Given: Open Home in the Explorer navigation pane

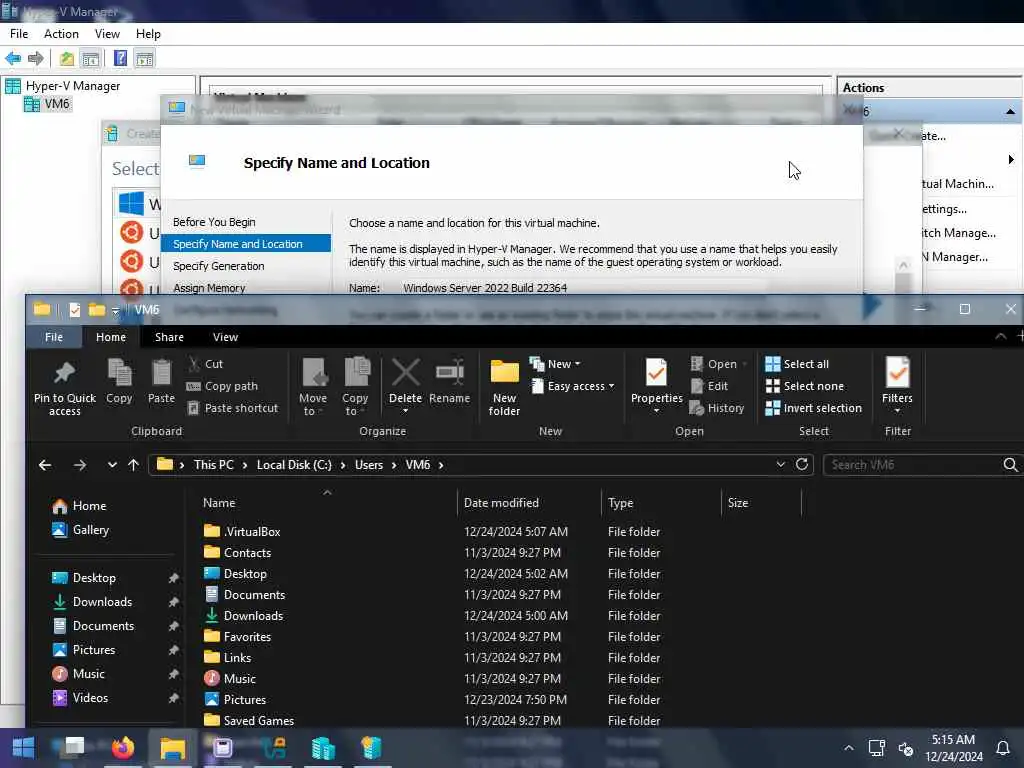Looking at the screenshot, I should coord(80,506).
